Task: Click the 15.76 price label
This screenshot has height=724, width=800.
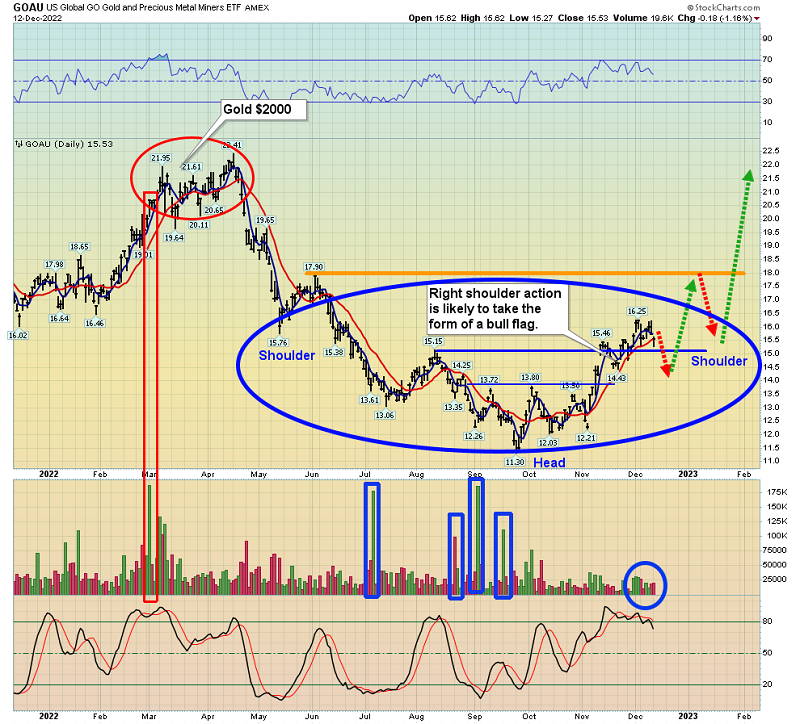Action: [x=278, y=342]
